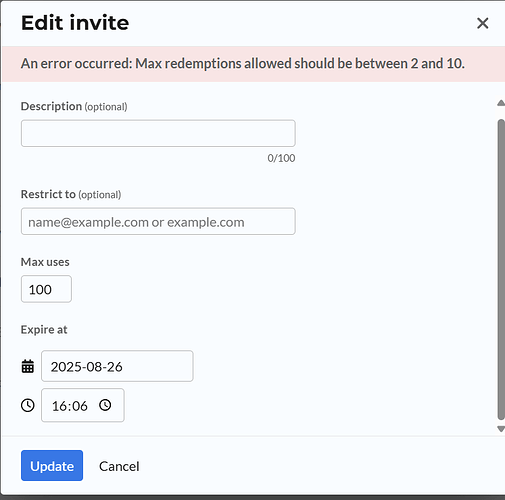Screen dimensions: 505x500
Task: Open time picker via clock icon inside 16:06 field
Action: pyautogui.click(x=105, y=405)
